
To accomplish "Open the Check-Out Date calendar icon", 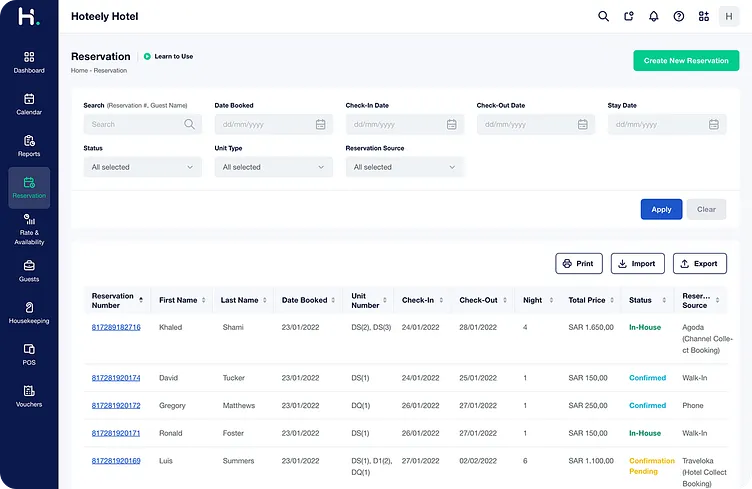I will tap(582, 124).
